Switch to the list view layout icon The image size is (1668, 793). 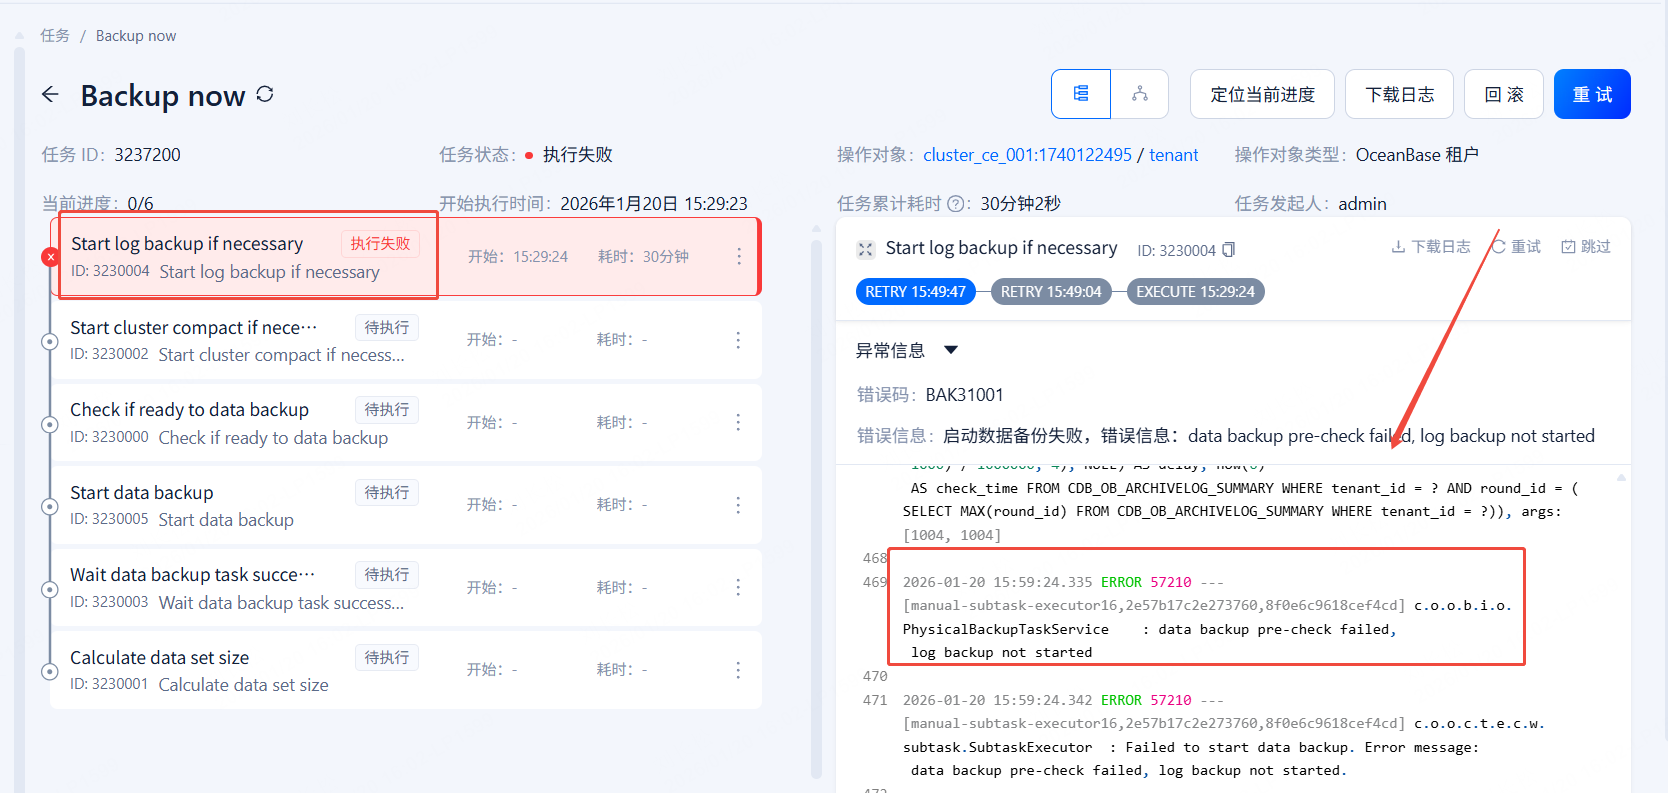[1081, 94]
